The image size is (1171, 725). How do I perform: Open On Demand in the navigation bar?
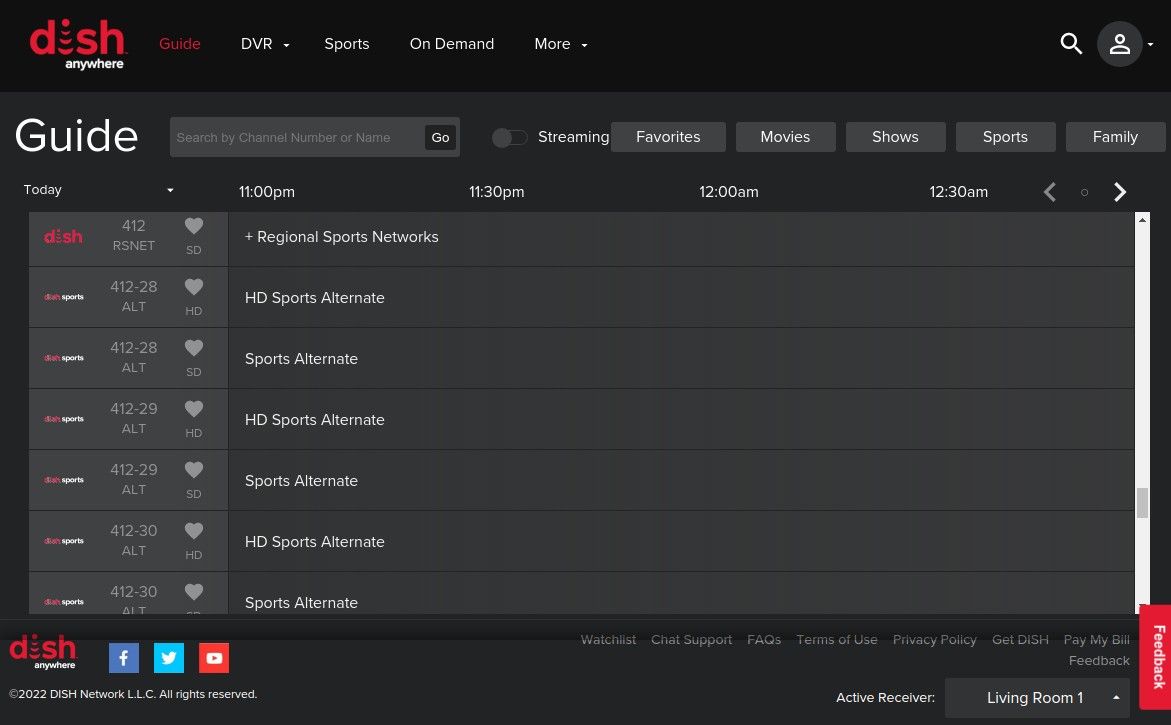pyautogui.click(x=452, y=44)
